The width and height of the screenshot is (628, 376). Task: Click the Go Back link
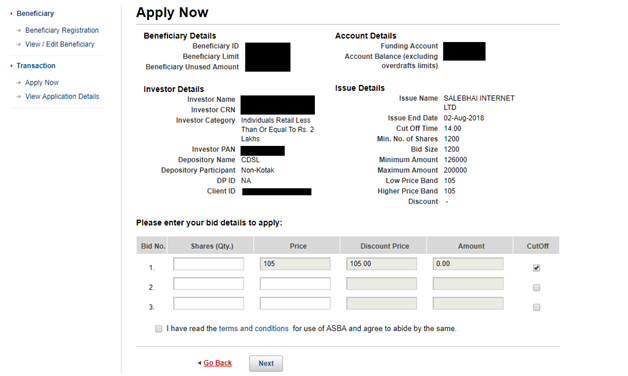coord(217,363)
